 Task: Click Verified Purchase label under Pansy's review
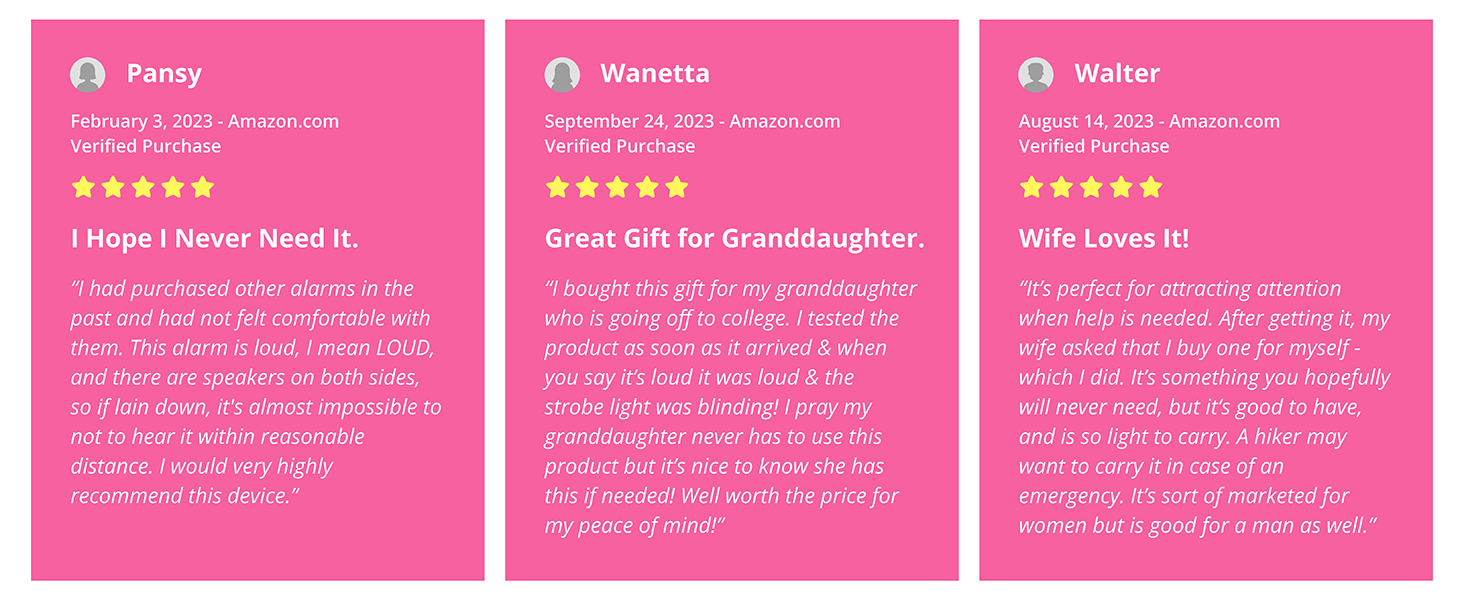point(146,146)
